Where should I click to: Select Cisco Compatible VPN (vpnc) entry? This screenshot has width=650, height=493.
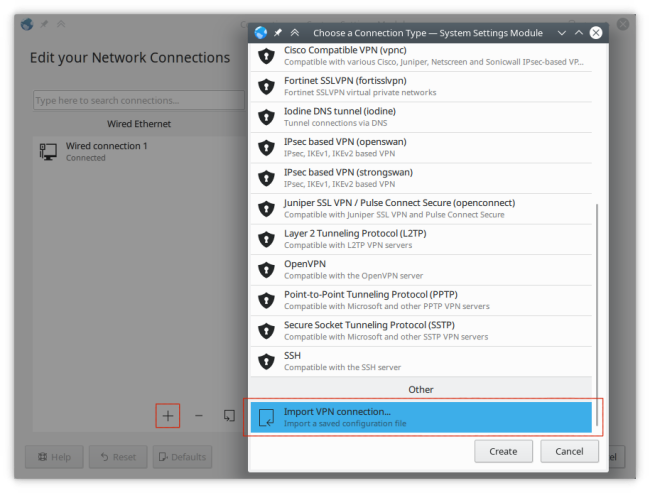click(x=421, y=56)
